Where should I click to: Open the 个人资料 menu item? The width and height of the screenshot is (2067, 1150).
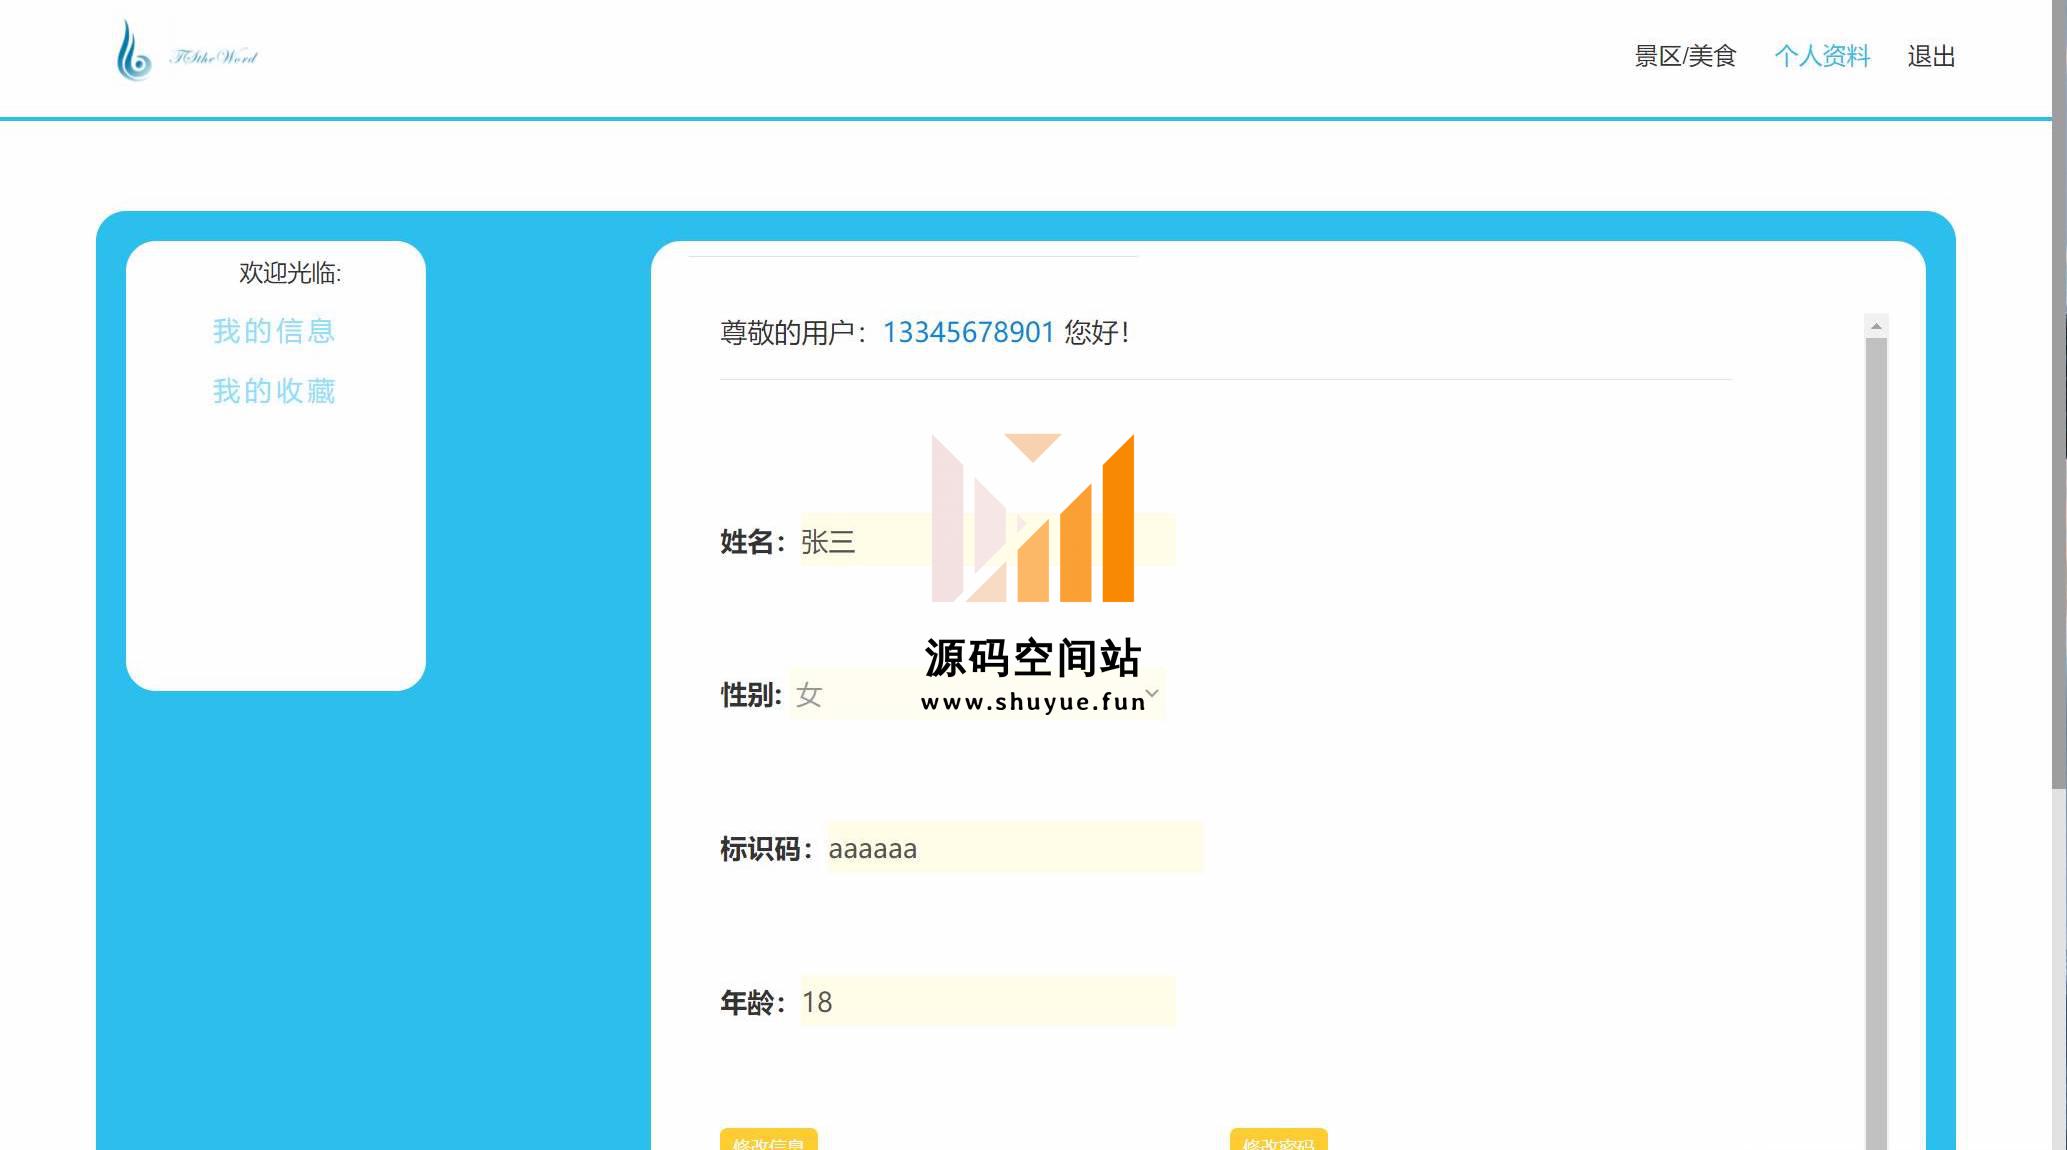(x=1822, y=57)
